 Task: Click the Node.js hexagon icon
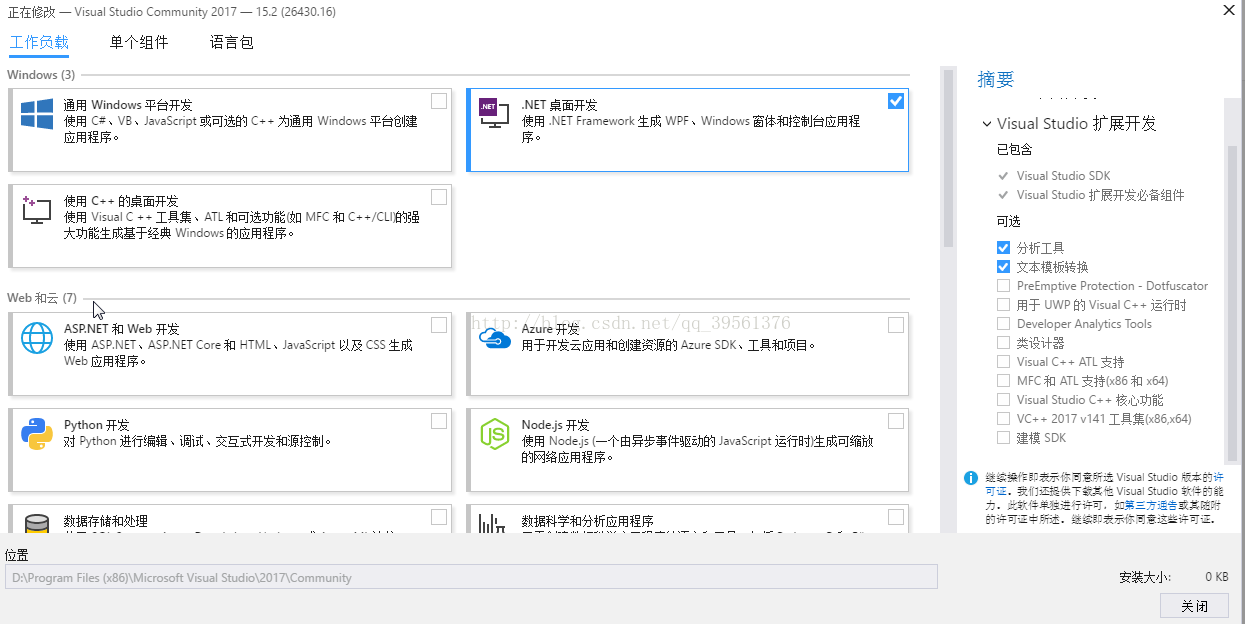coord(495,434)
